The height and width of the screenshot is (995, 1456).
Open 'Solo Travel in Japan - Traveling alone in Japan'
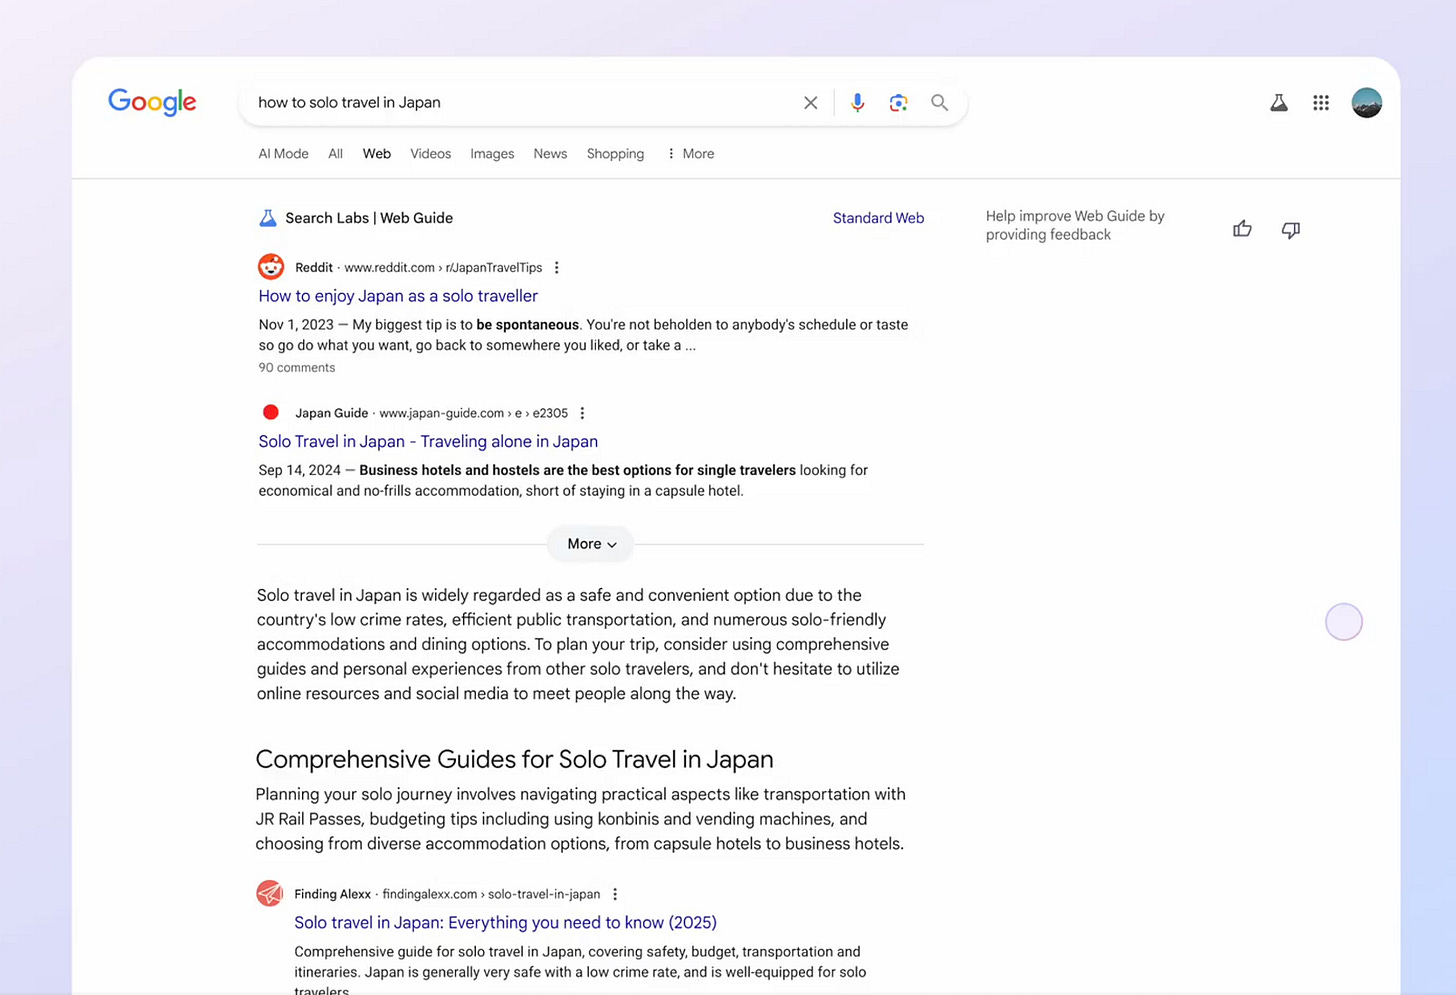pos(428,441)
